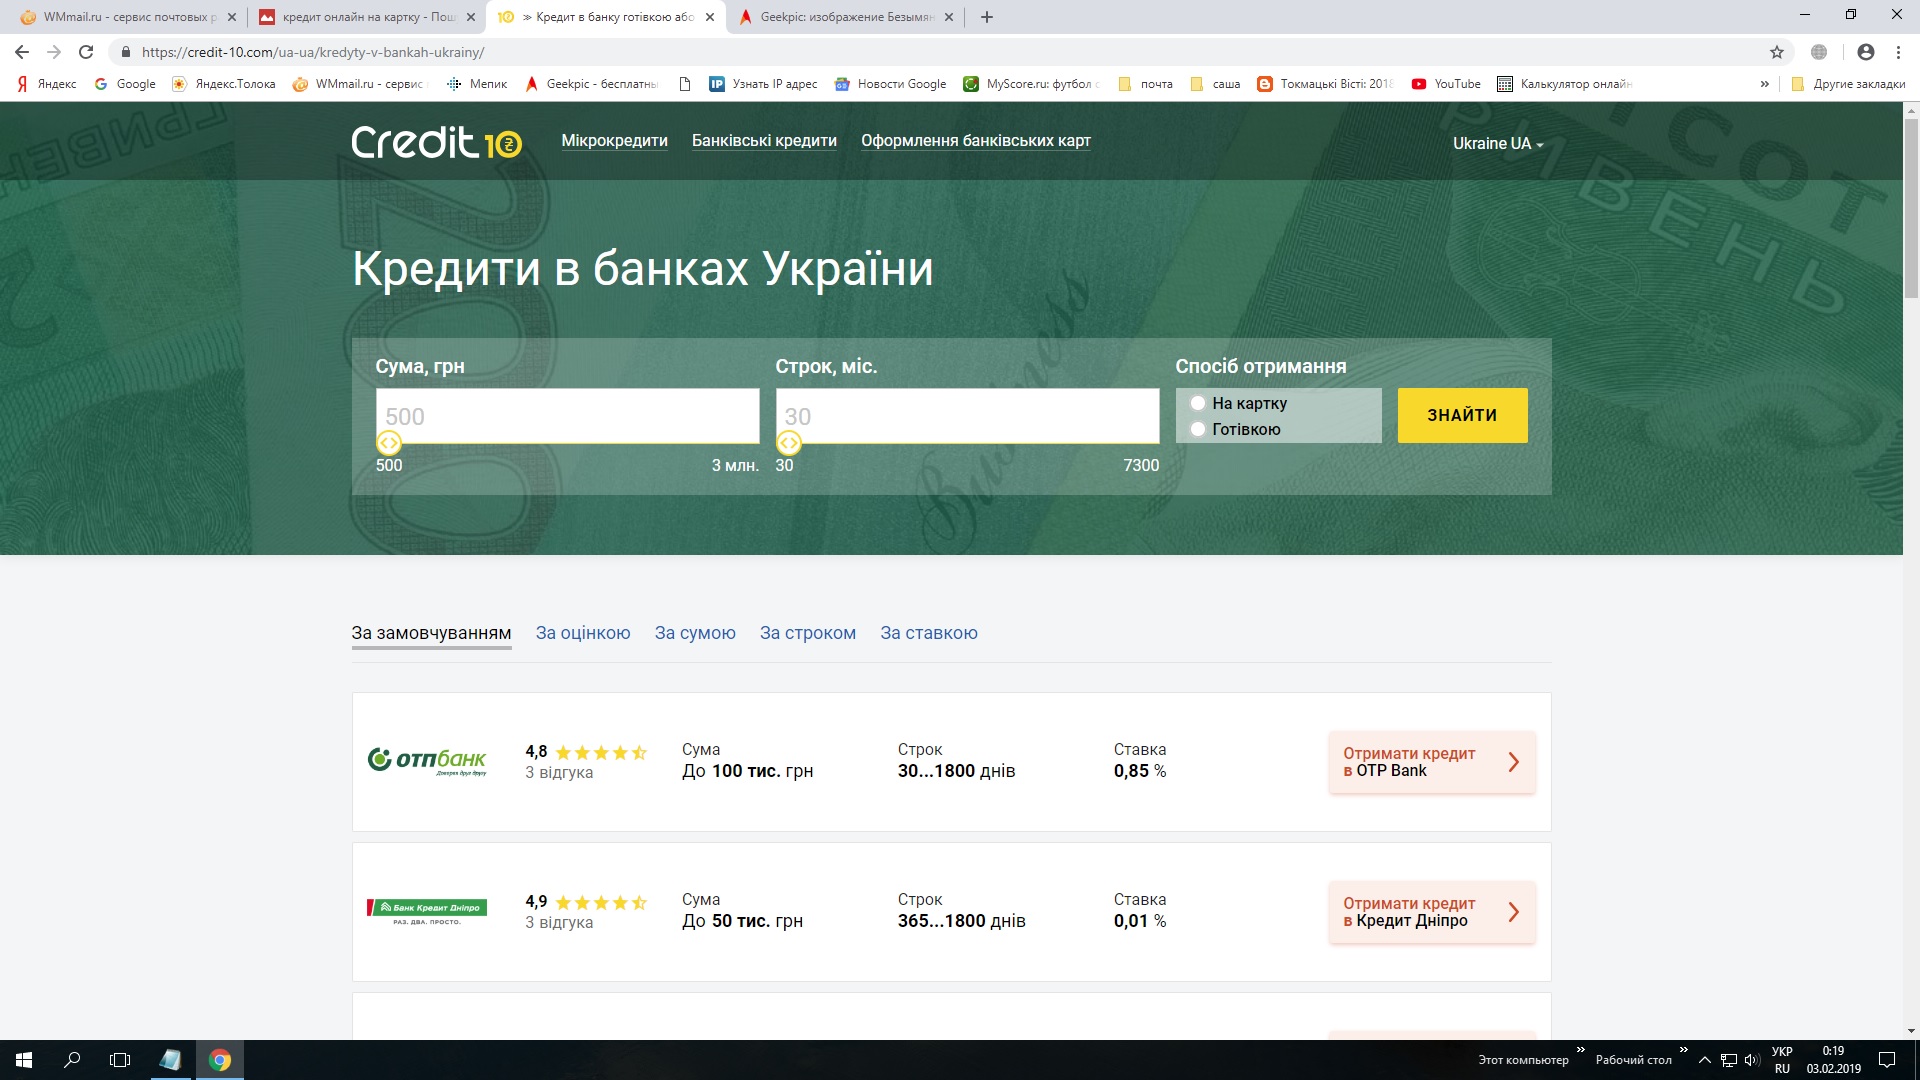The image size is (1920, 1080).
Task: Expand the Рабочий стол toolbar chevron
Action: point(1683,1050)
